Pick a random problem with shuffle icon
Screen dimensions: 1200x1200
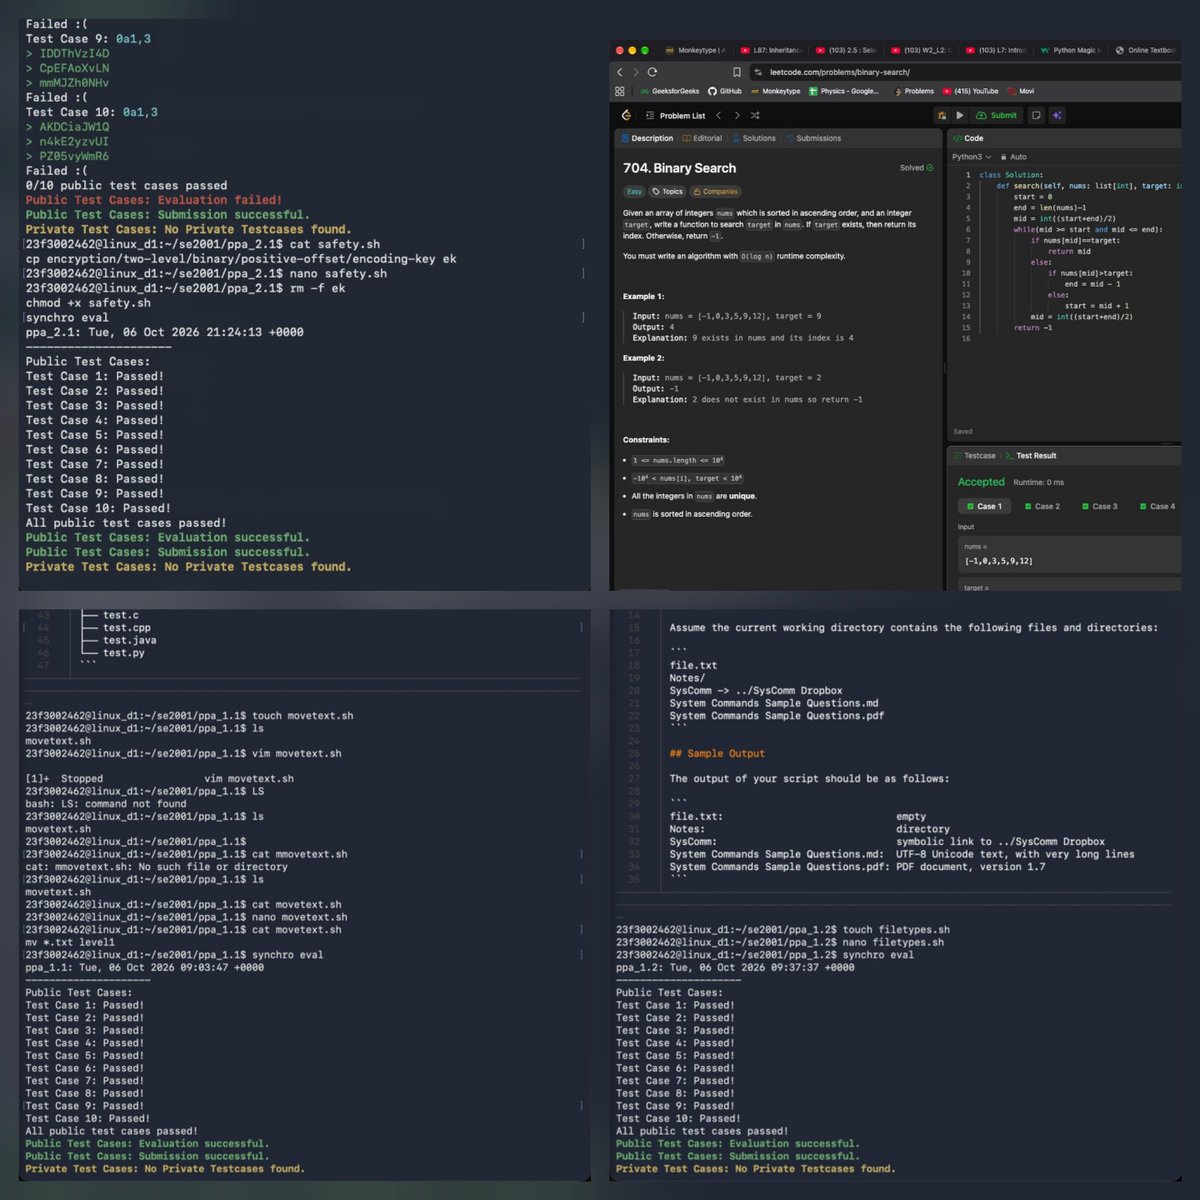coord(755,115)
